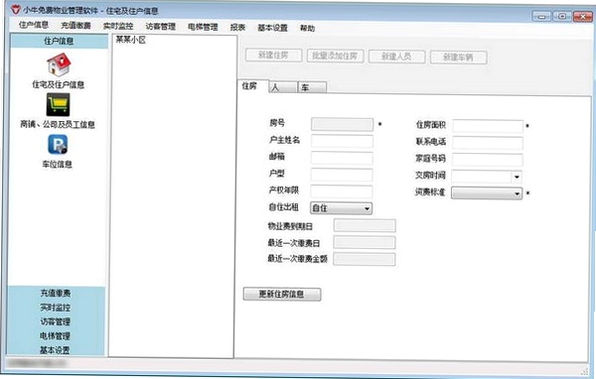The width and height of the screenshot is (596, 379).
Task: Focus the 邮箱 input field
Action: [342, 158]
